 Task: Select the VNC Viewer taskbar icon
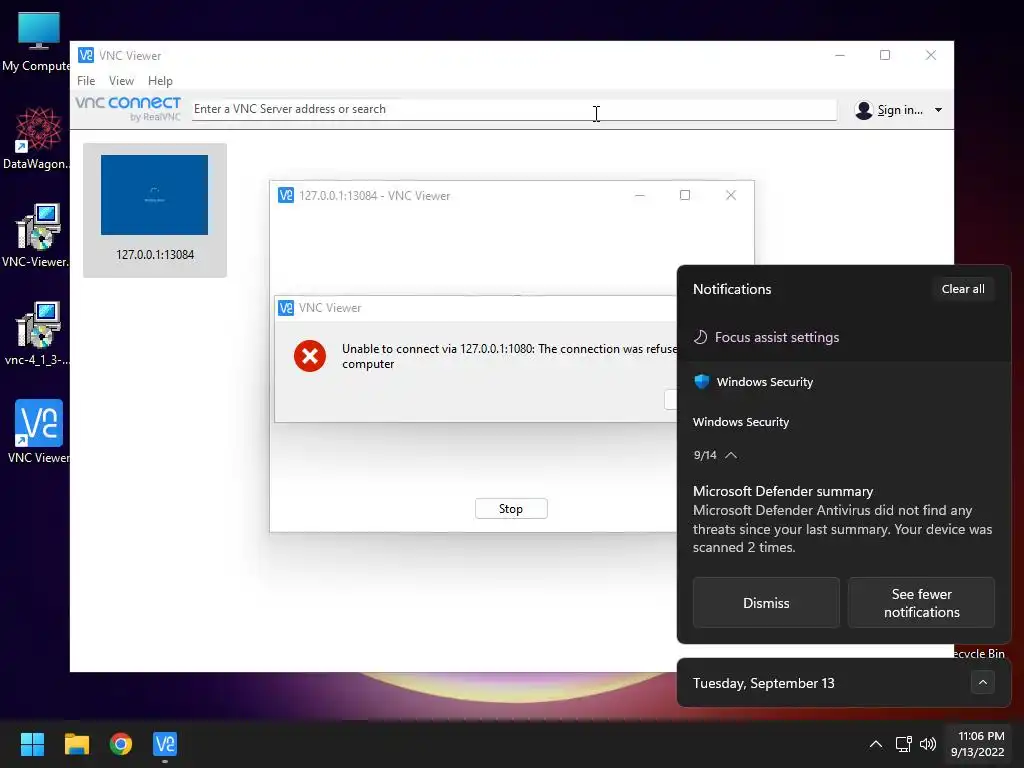tap(165, 744)
